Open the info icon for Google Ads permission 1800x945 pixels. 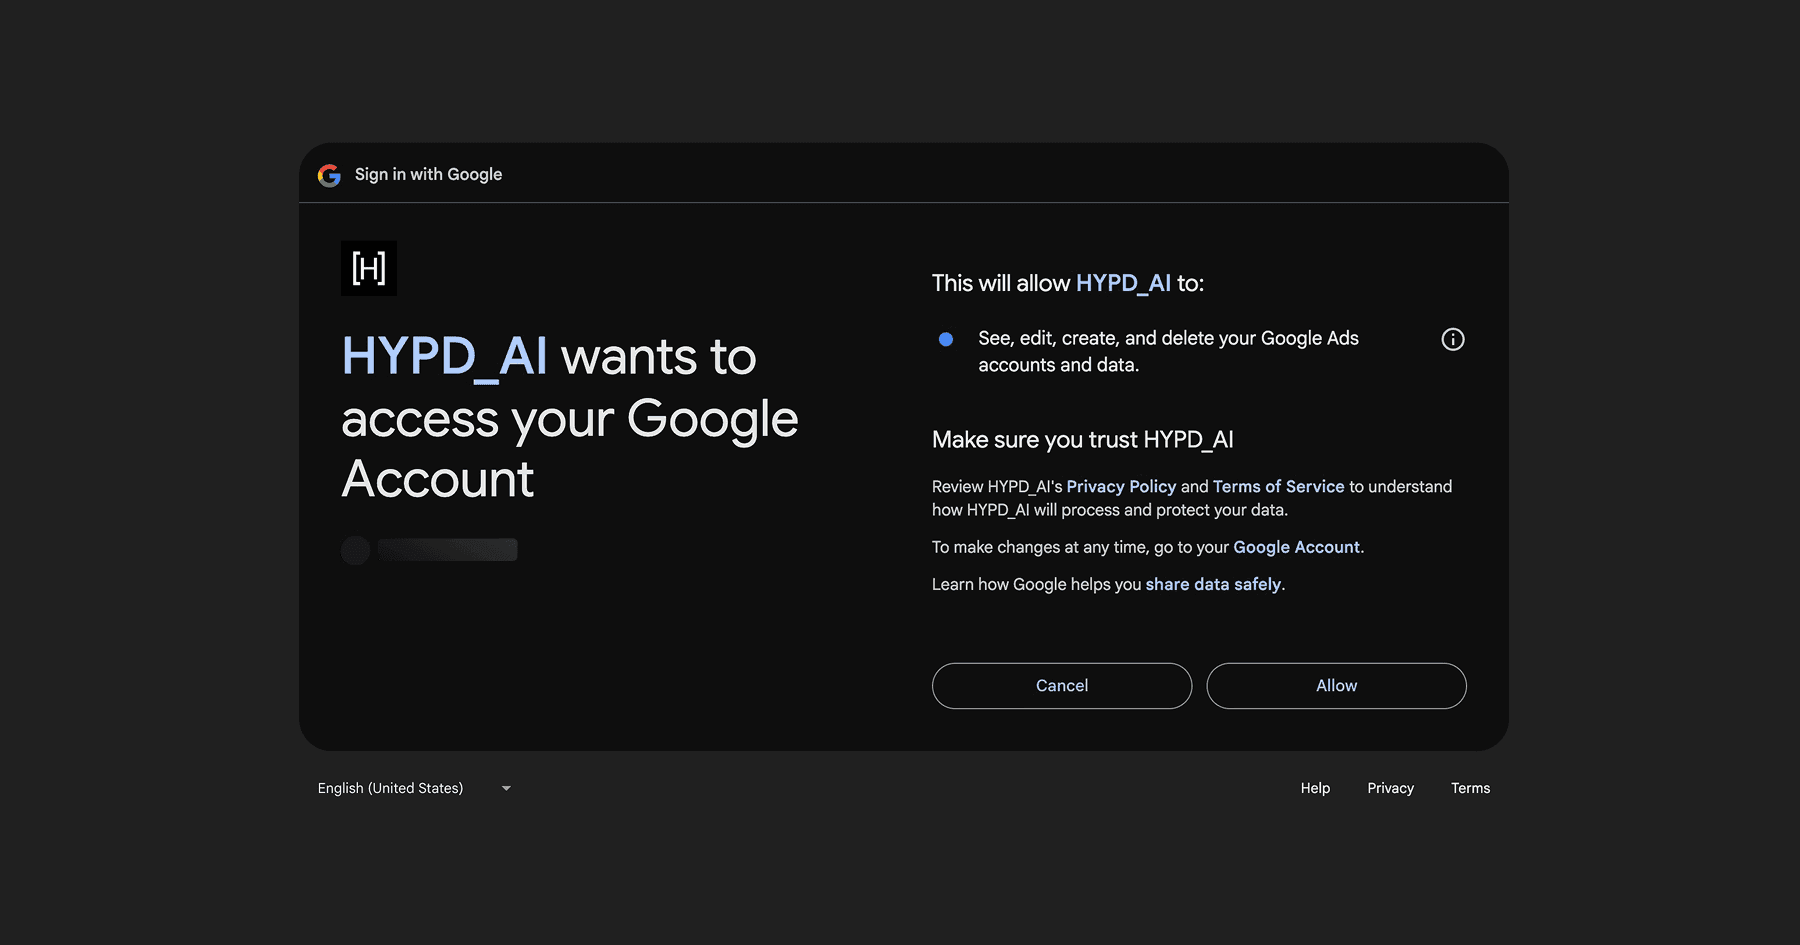1452,339
